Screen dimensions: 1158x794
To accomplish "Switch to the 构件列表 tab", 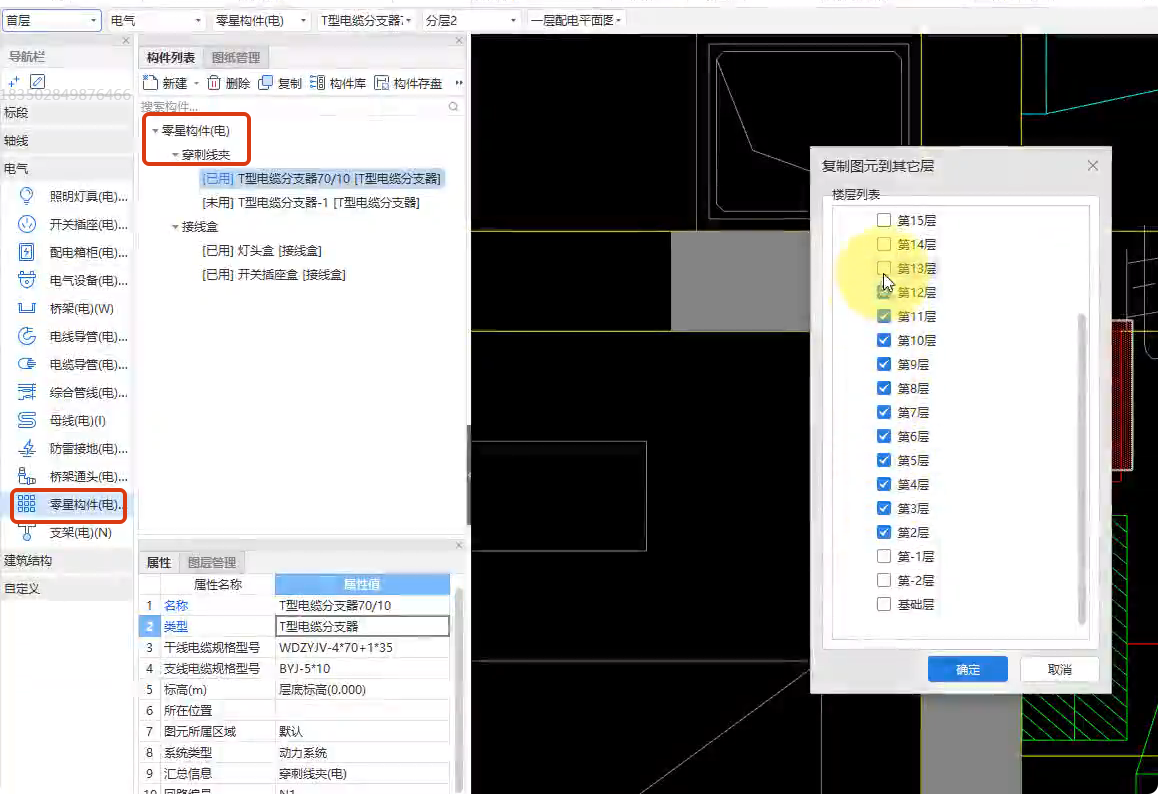I will click(171, 57).
